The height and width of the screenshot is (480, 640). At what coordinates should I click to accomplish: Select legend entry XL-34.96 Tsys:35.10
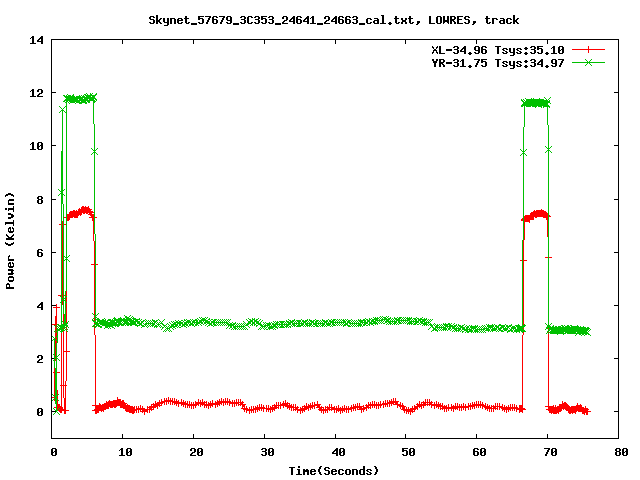pyautogui.click(x=498, y=50)
